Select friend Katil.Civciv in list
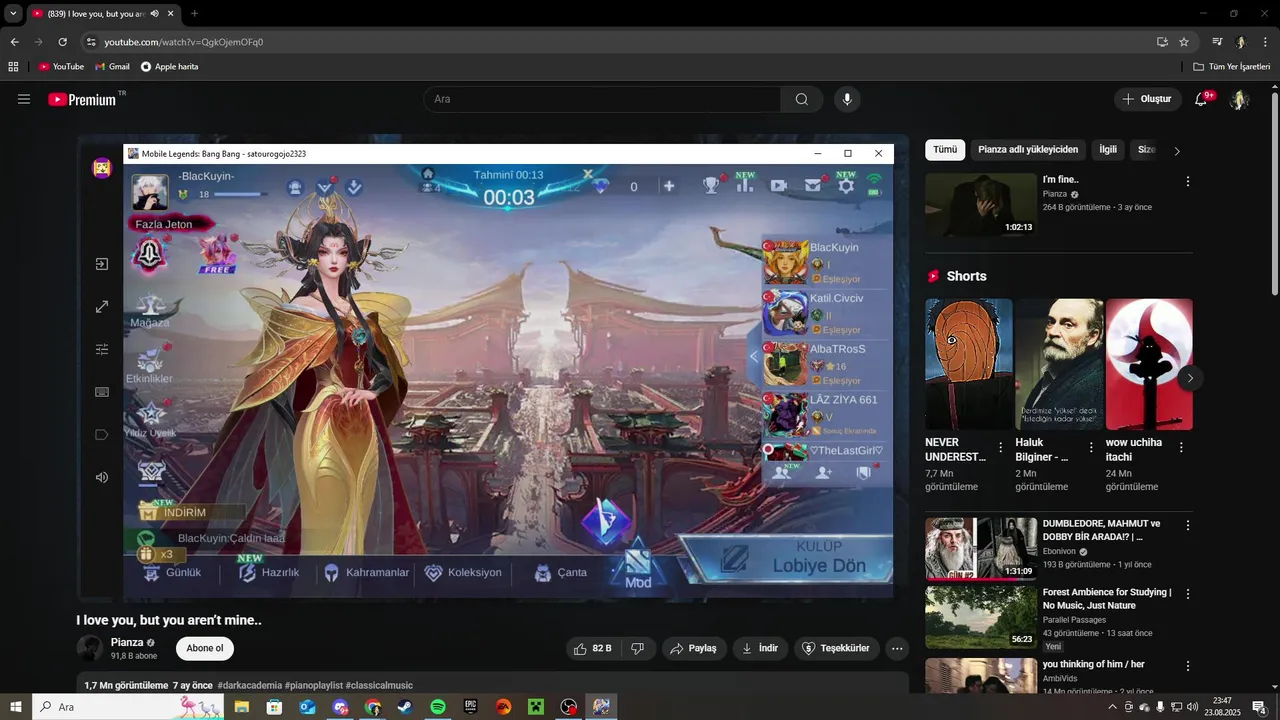The width and height of the screenshot is (1280, 720). click(825, 314)
